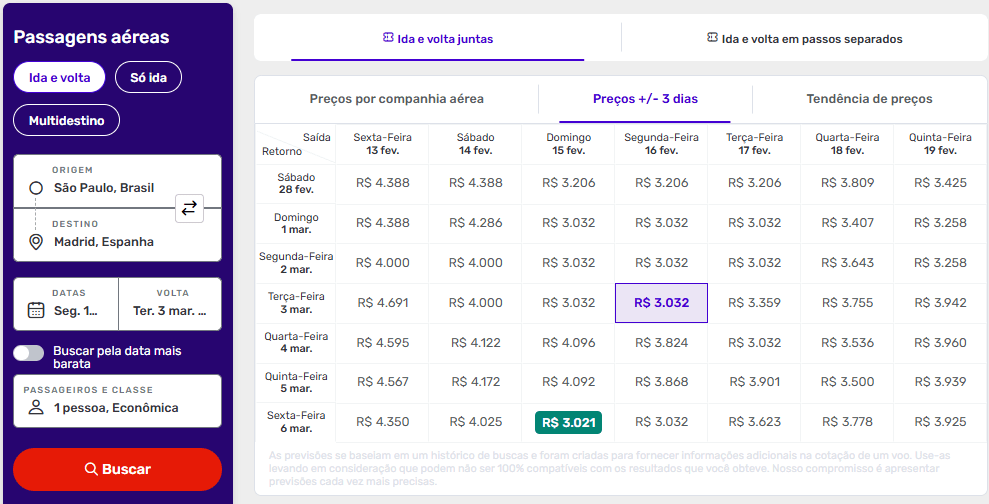Click the calendar icon in dates field
The width and height of the screenshot is (989, 504).
(x=36, y=310)
